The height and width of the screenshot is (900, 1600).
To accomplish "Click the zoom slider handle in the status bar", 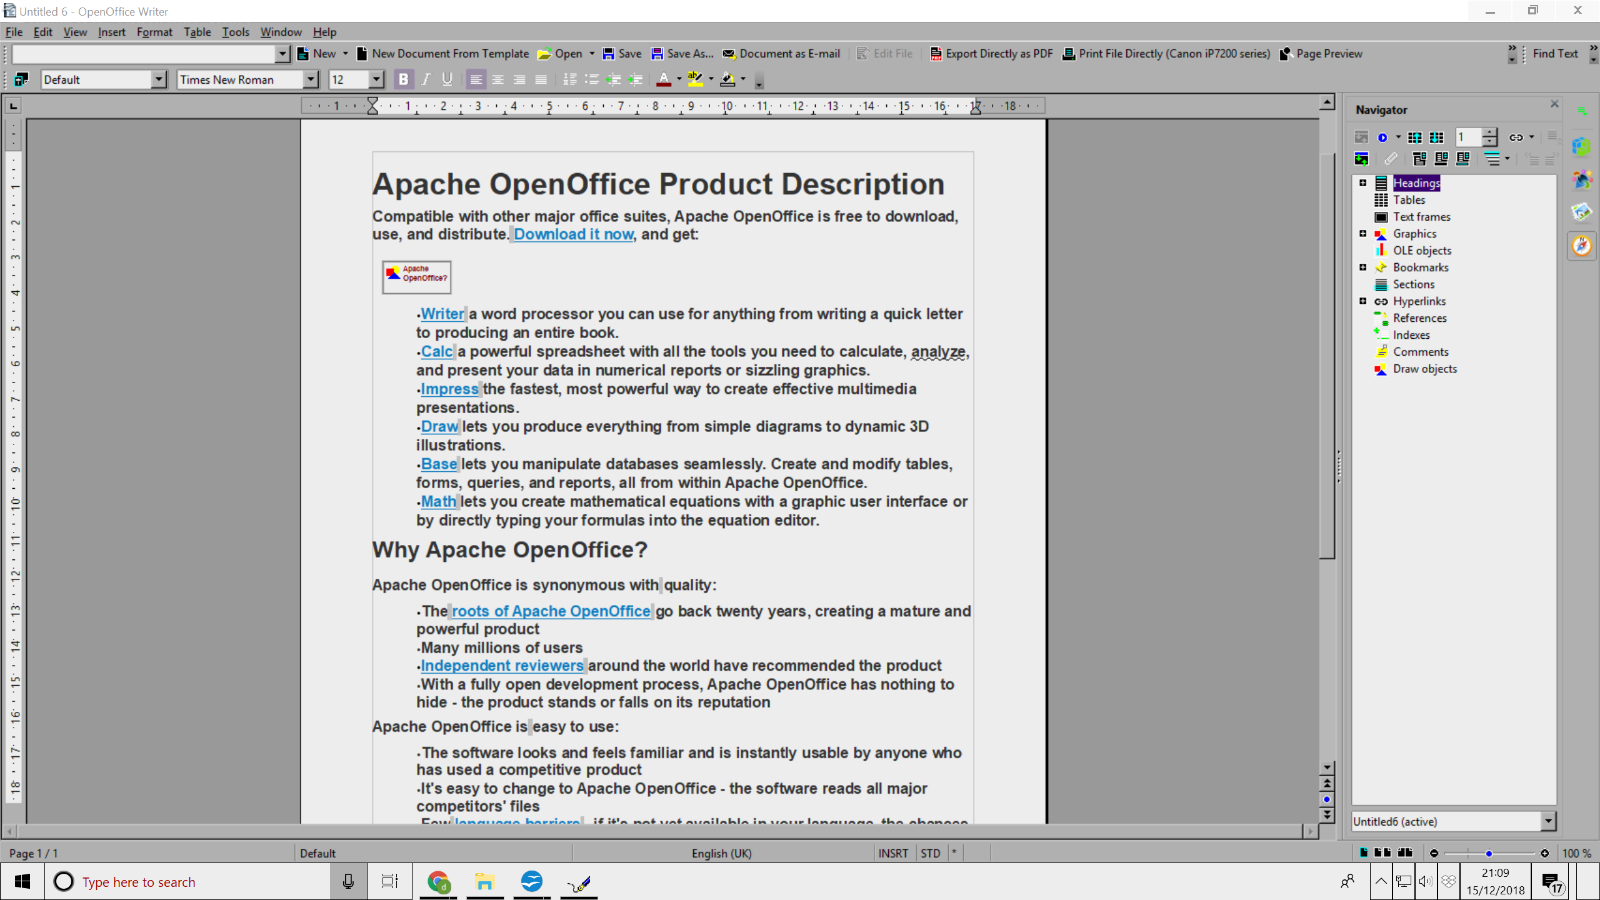I will point(1489,853).
